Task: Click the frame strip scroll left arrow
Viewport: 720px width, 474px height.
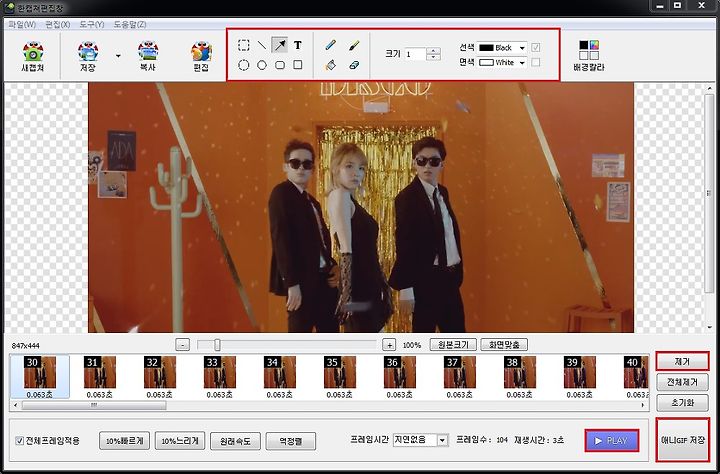Action: (x=16, y=406)
